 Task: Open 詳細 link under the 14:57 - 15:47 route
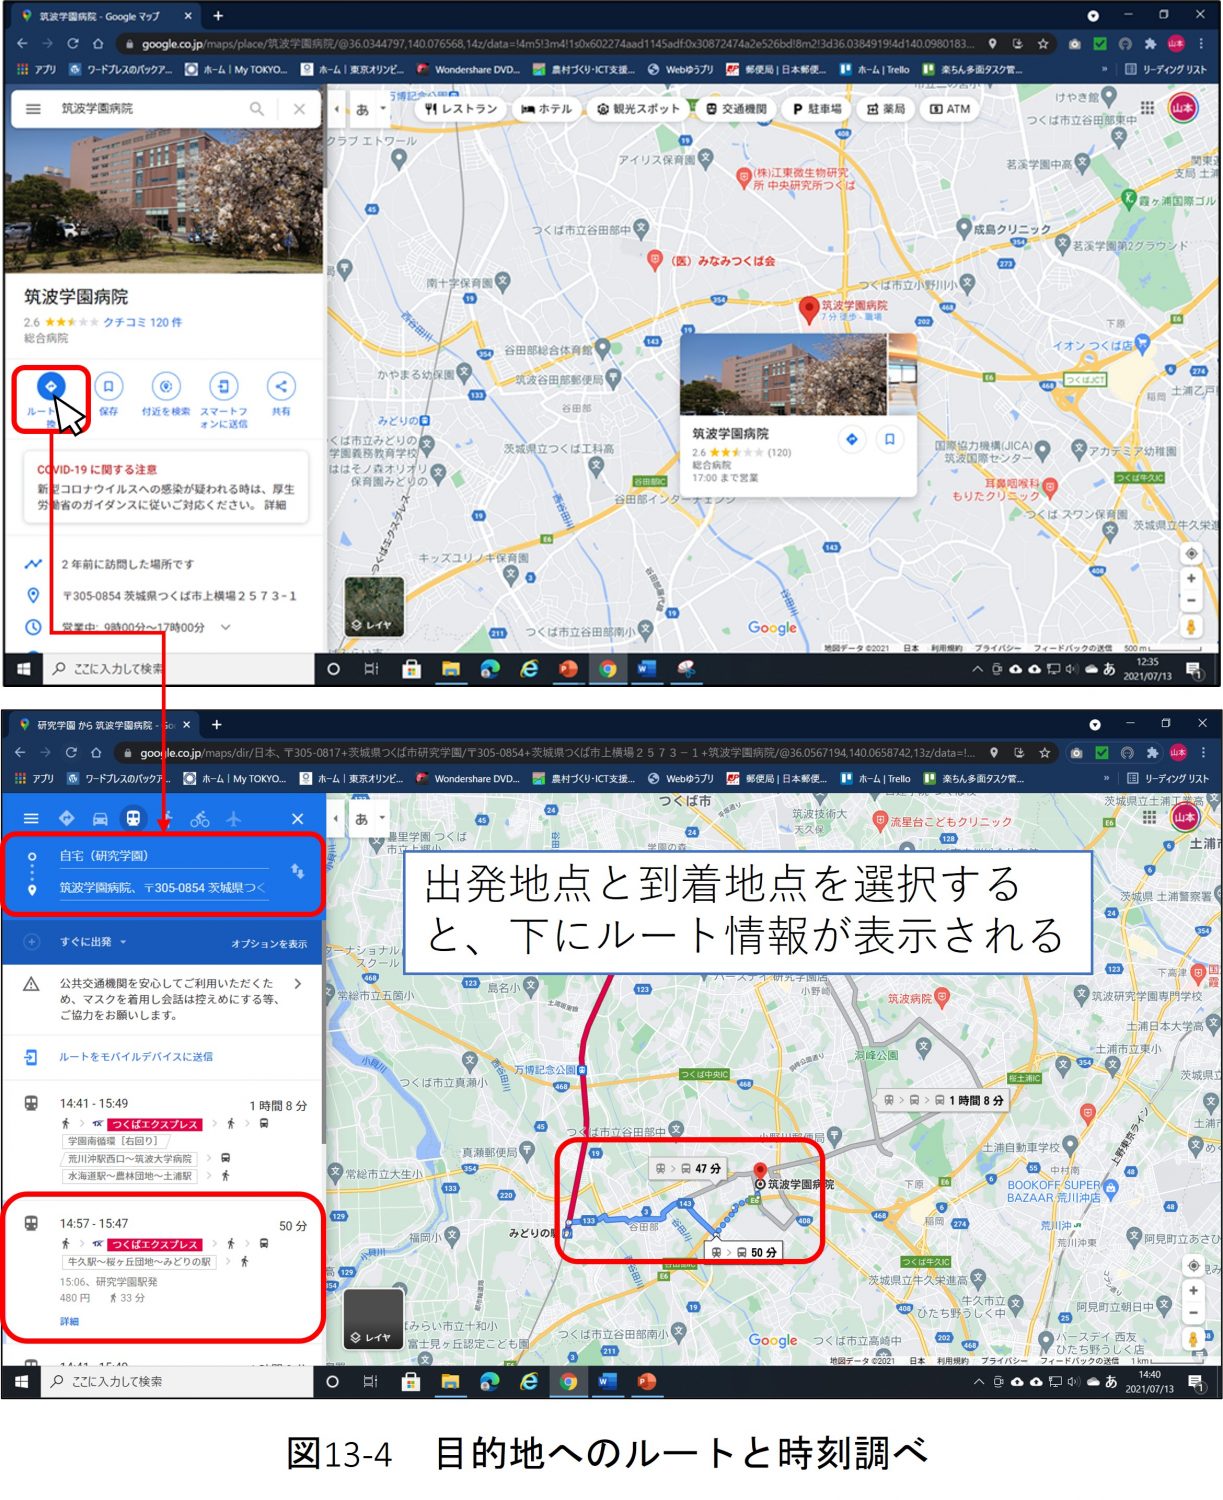69,1322
